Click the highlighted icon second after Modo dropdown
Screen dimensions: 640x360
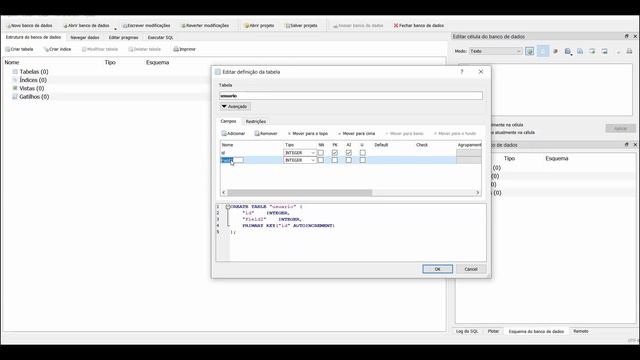click(543, 51)
